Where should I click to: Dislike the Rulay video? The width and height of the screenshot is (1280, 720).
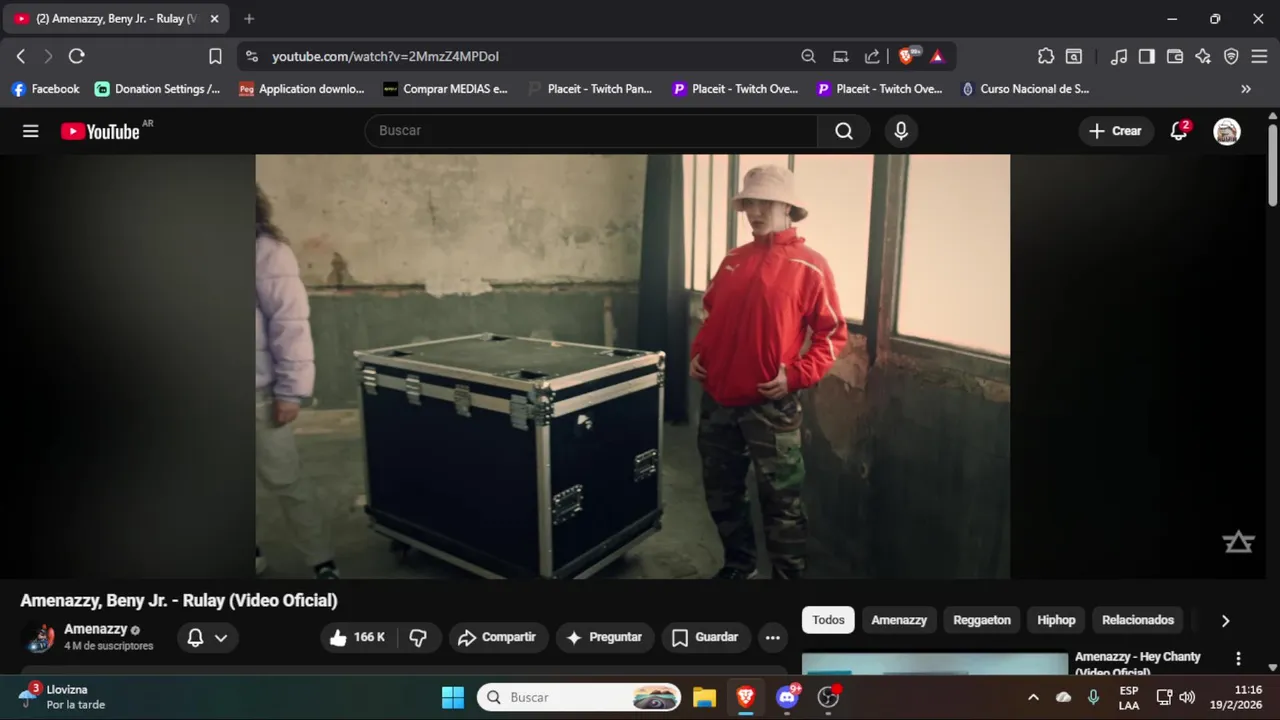click(419, 637)
